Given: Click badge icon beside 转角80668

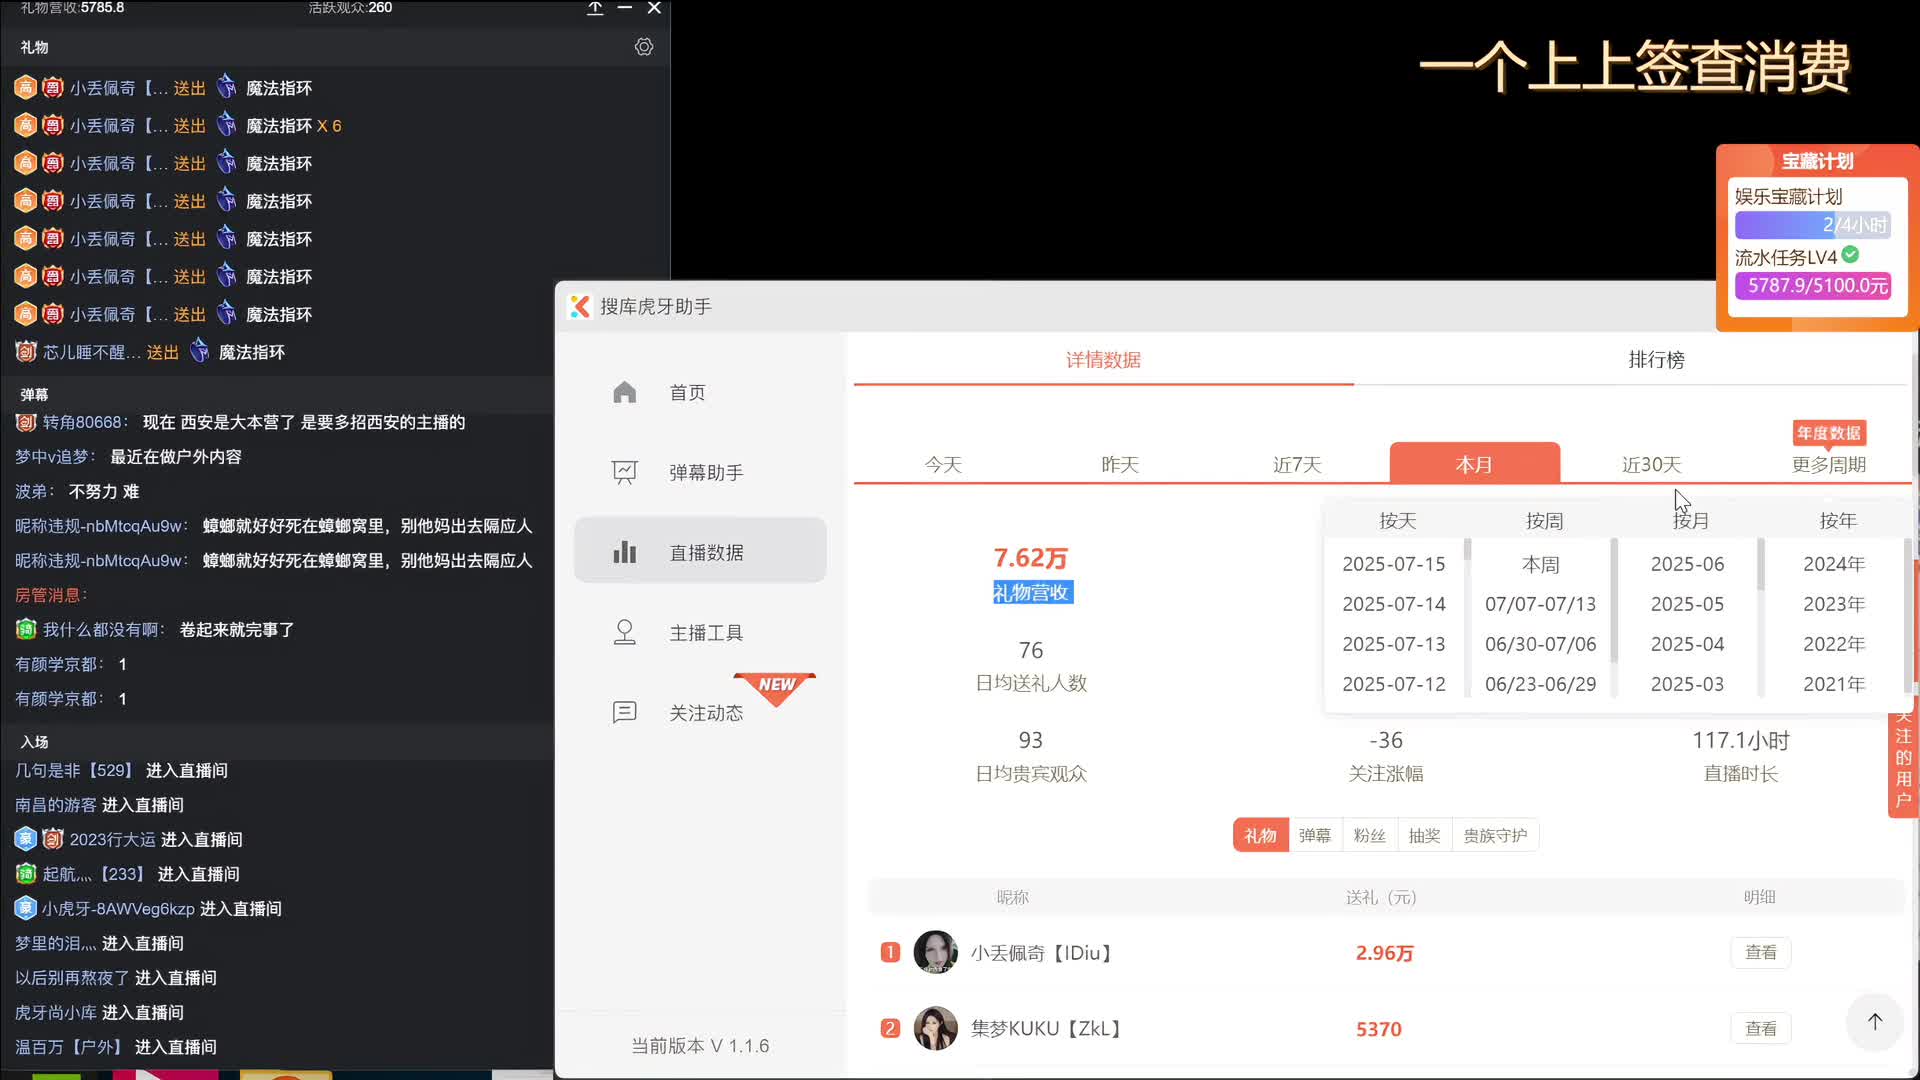Looking at the screenshot, I should [26, 422].
